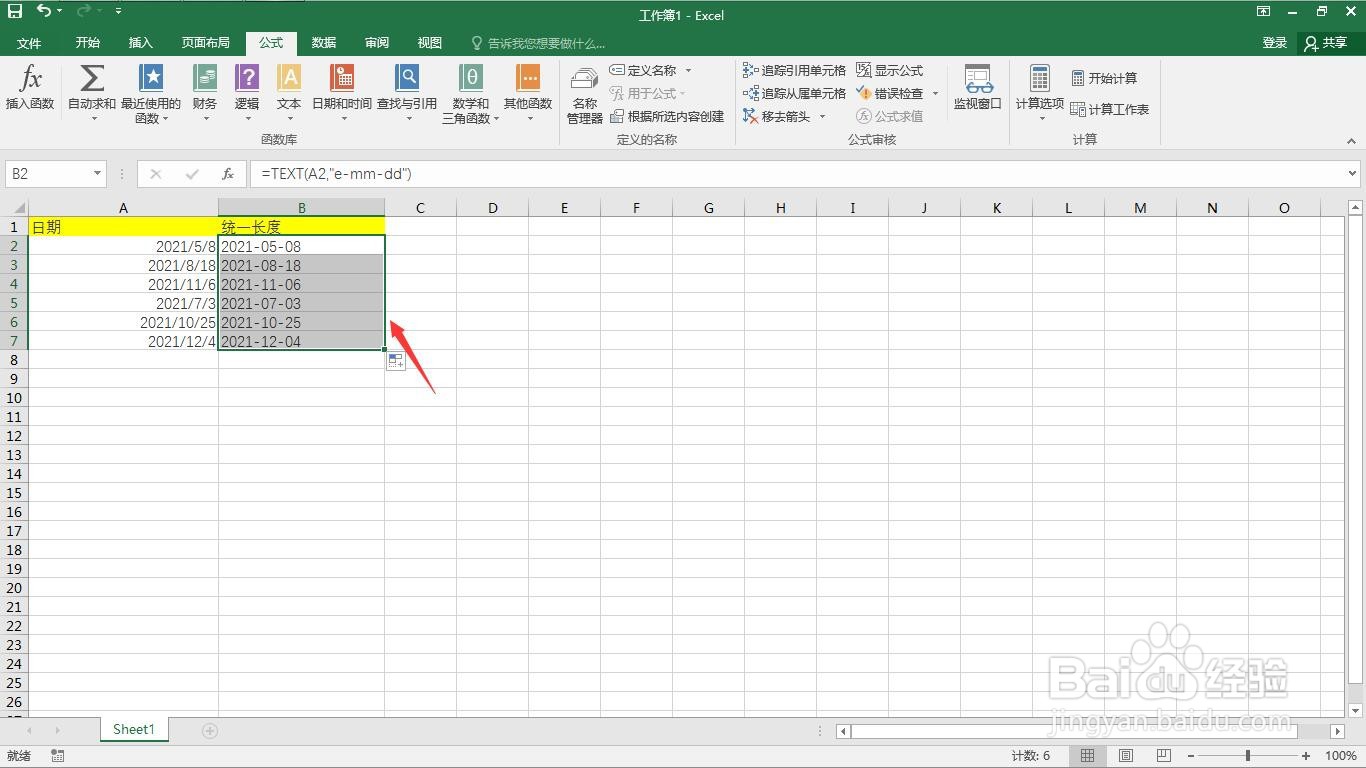
Task: Switch to the Review tab
Action: pyautogui.click(x=377, y=43)
